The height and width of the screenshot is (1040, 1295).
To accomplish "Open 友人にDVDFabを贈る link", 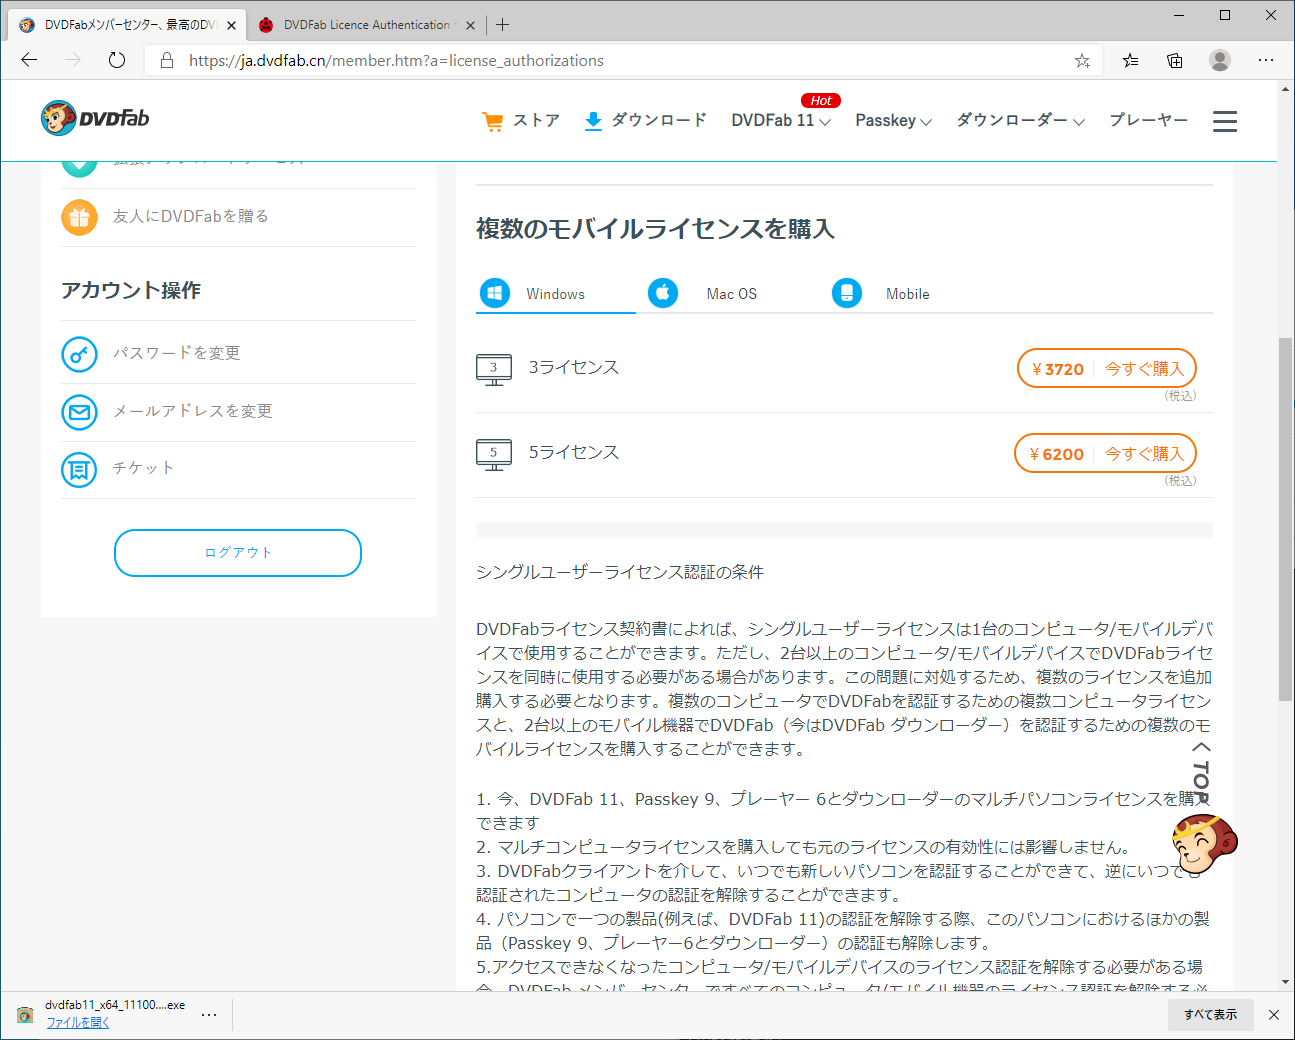I will tap(190, 217).
